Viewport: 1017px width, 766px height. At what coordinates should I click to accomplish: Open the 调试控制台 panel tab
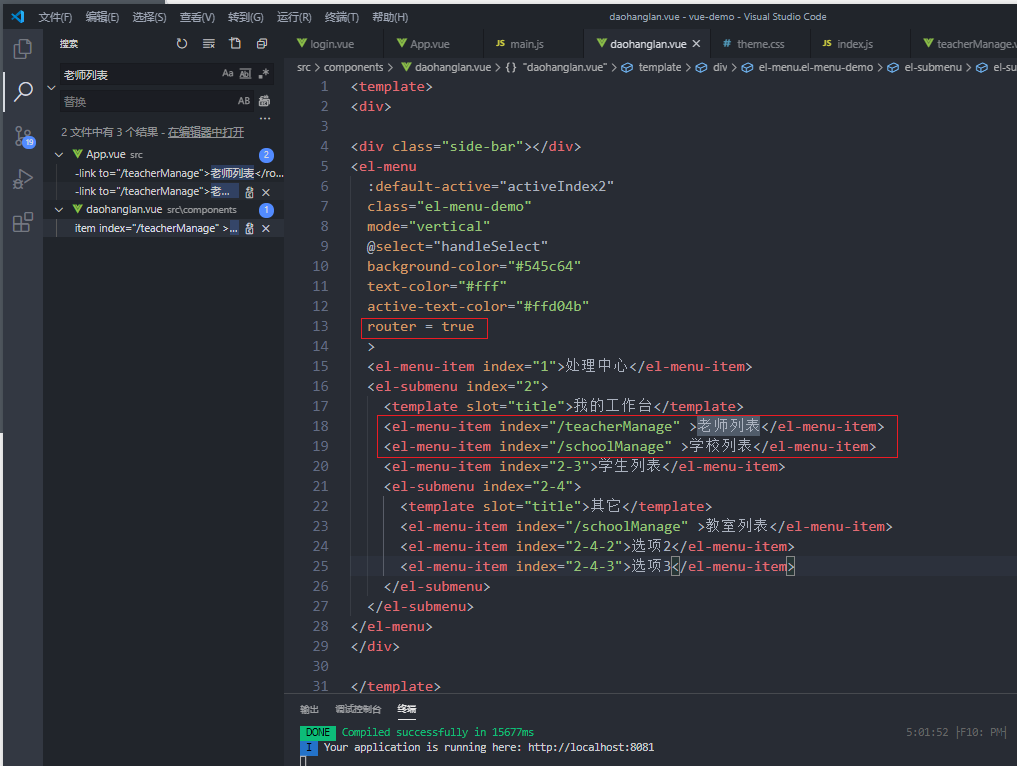358,709
